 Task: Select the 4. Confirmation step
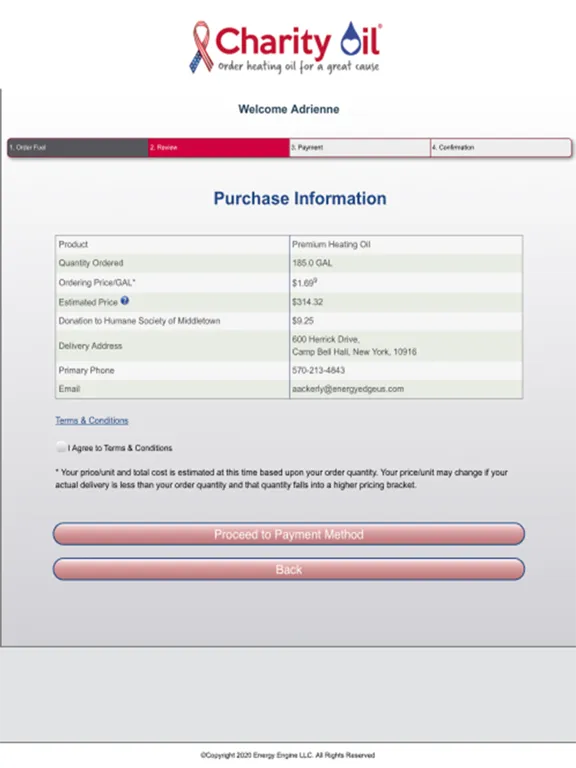(501, 147)
